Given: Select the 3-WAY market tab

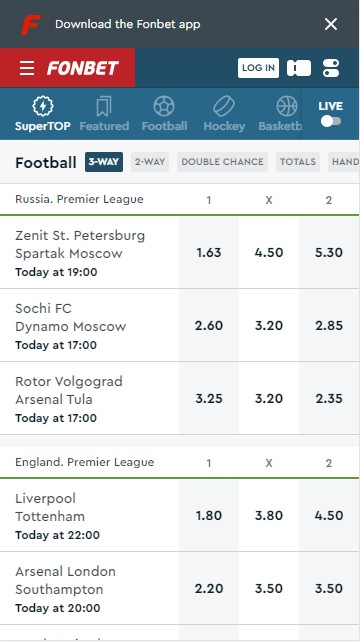Looking at the screenshot, I should tap(104, 162).
